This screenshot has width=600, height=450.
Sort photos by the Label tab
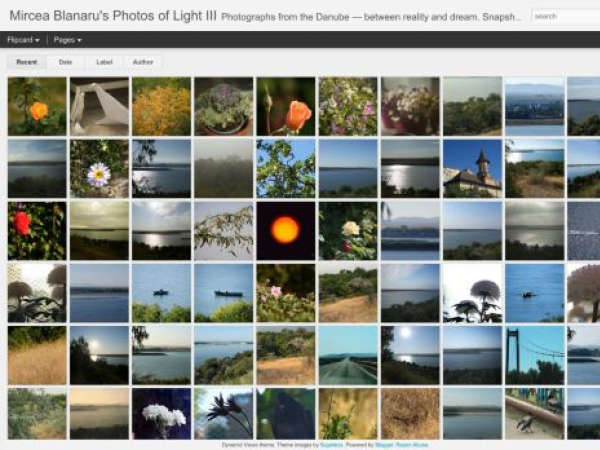point(104,62)
